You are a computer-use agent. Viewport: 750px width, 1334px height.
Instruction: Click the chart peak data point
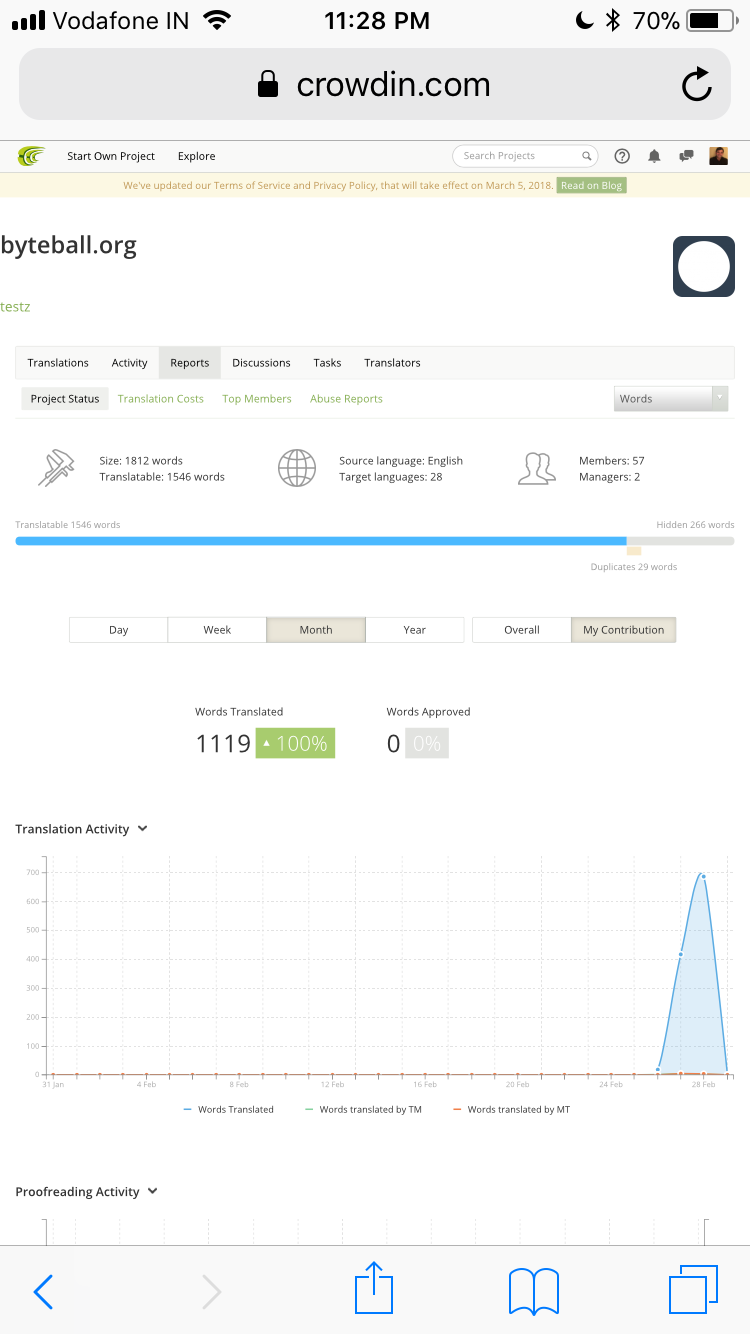click(x=703, y=877)
